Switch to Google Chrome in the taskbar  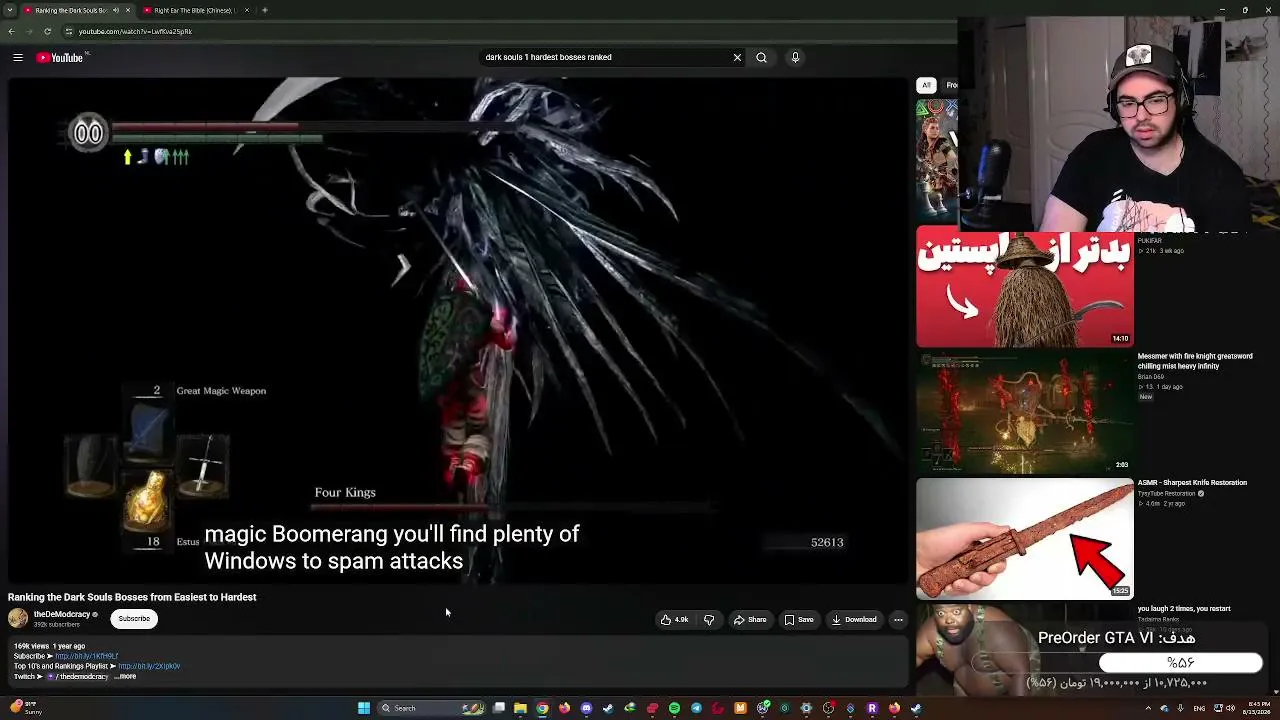tap(542, 708)
